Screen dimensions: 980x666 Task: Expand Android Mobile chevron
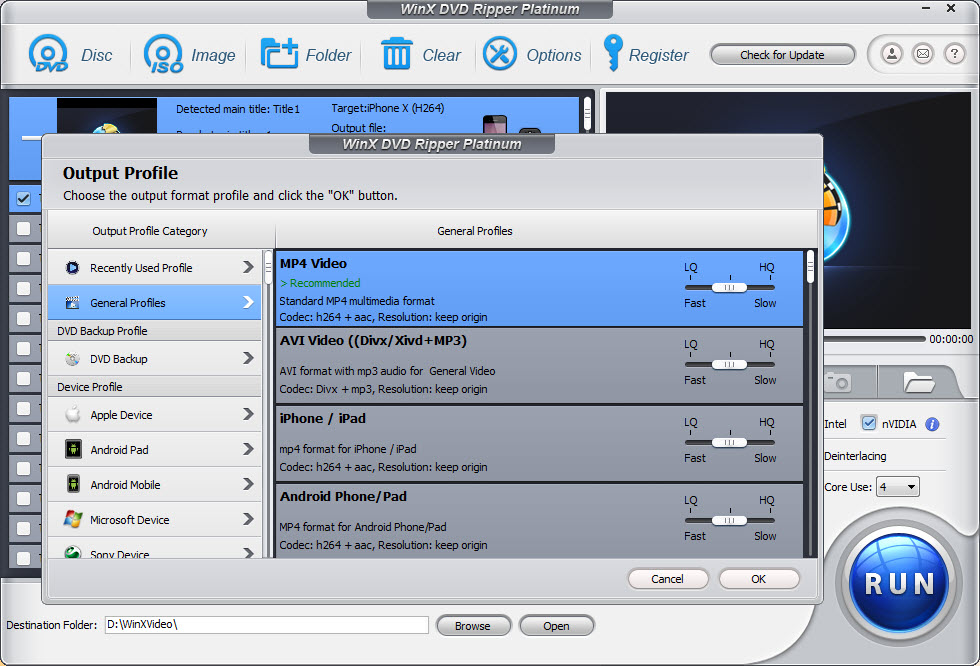(248, 484)
